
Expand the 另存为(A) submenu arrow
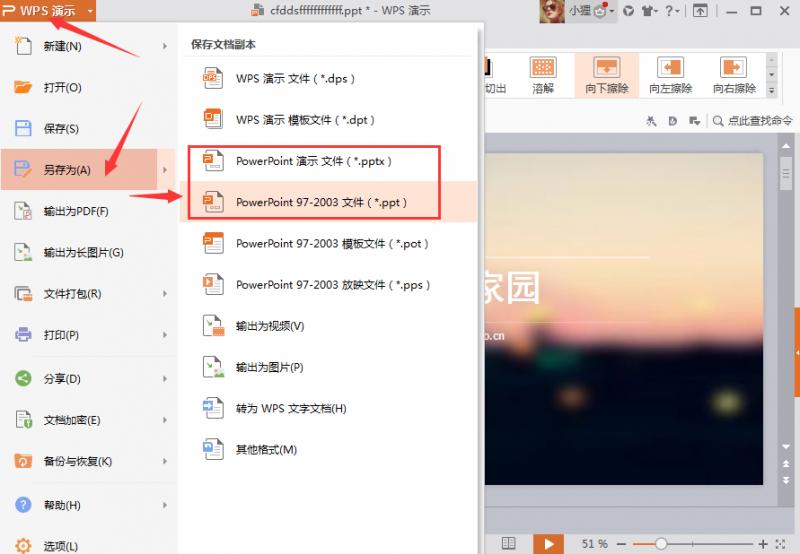tap(164, 170)
